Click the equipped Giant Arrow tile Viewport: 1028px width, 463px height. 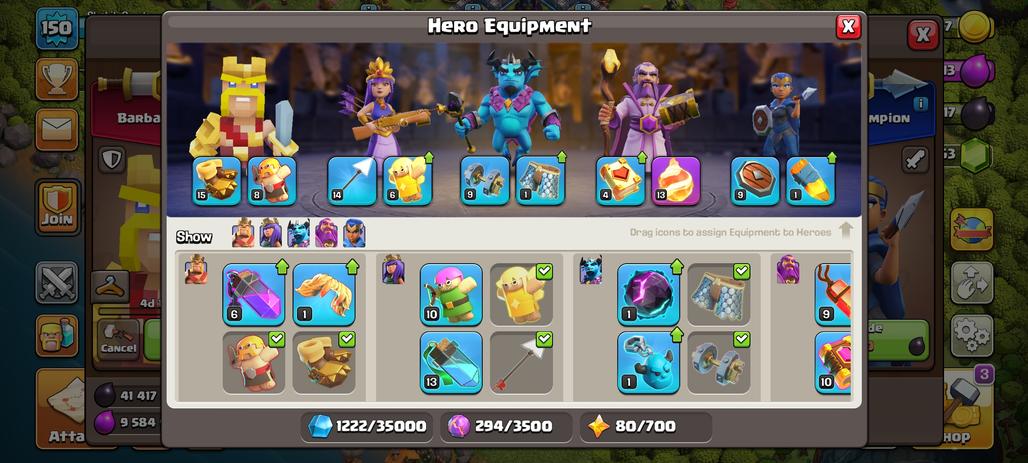point(521,363)
